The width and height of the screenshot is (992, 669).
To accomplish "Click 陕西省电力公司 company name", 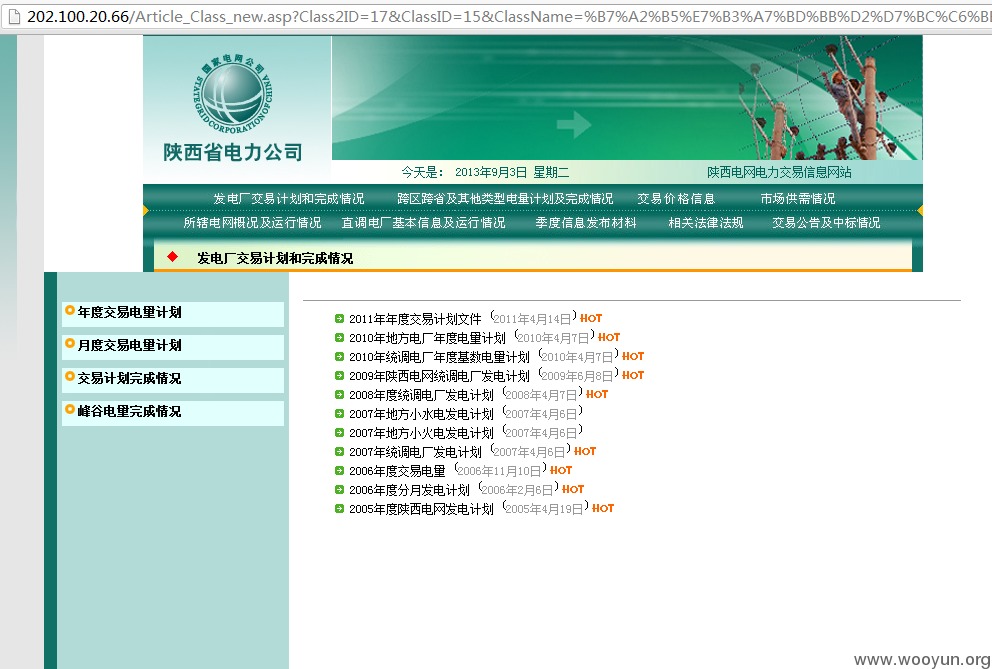I will [x=233, y=152].
